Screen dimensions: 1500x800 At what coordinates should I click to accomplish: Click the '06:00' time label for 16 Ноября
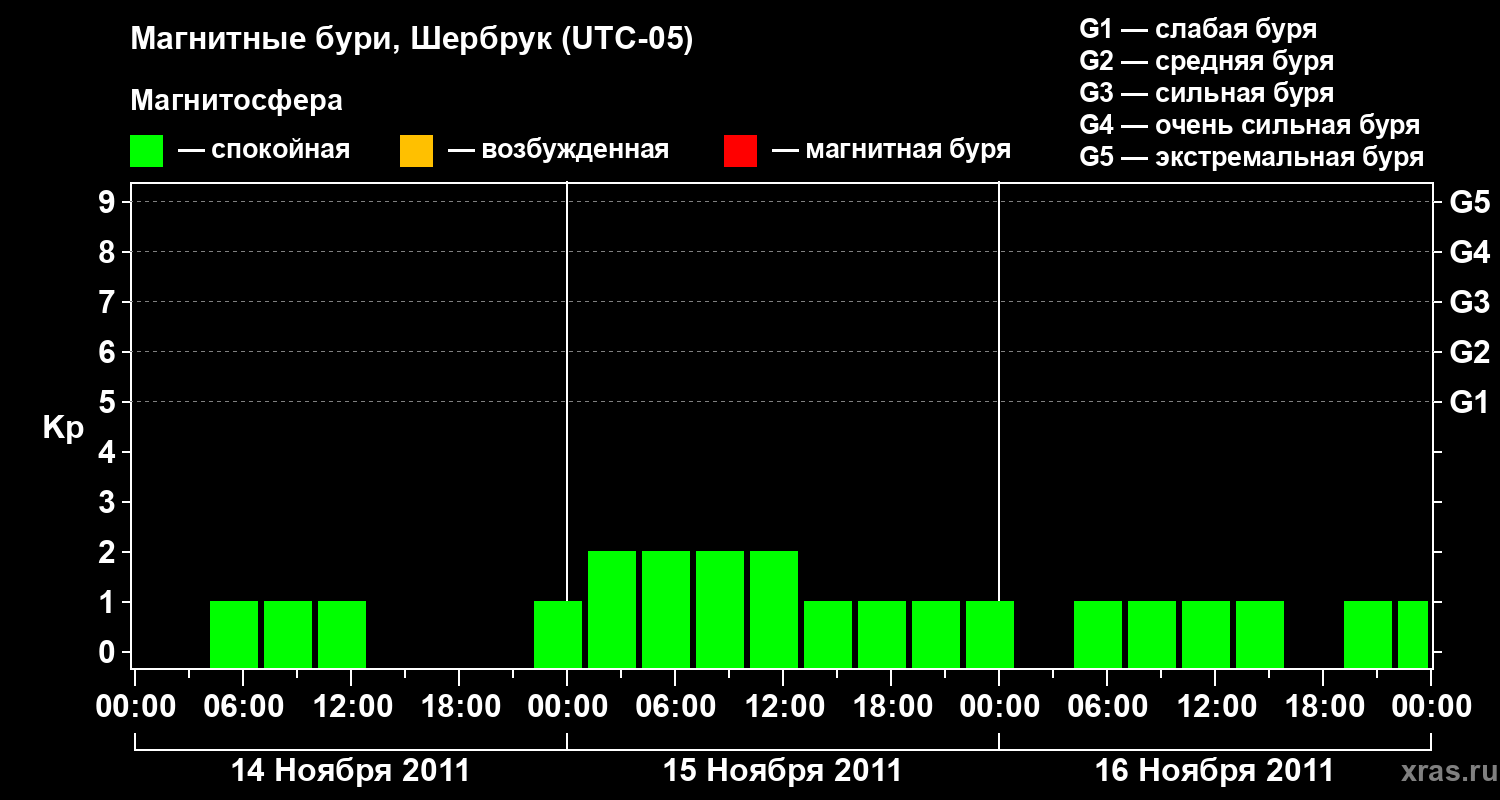1107,707
